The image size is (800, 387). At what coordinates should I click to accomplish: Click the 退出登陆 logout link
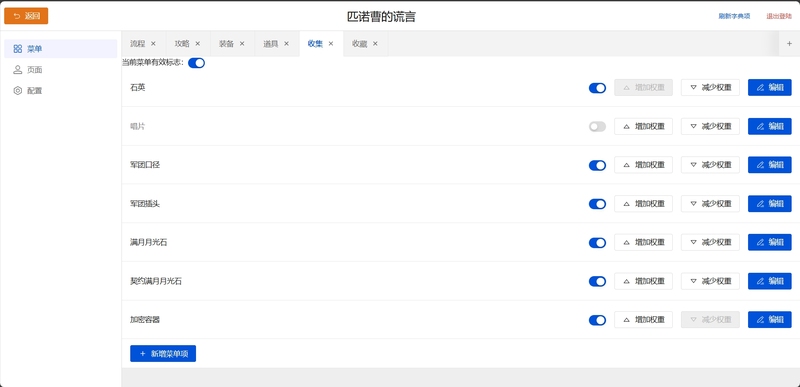click(x=779, y=16)
